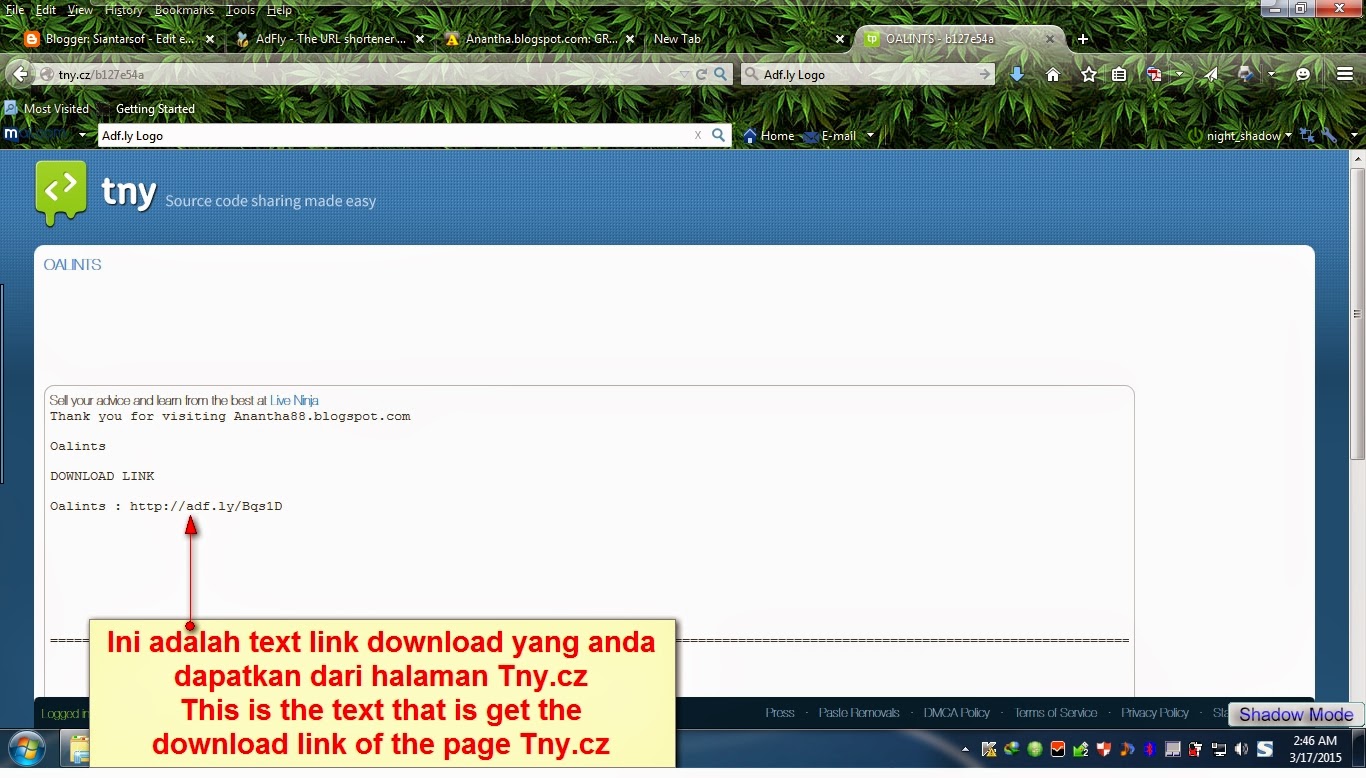Click the Internet Download Manager tray icon

click(x=1012, y=748)
